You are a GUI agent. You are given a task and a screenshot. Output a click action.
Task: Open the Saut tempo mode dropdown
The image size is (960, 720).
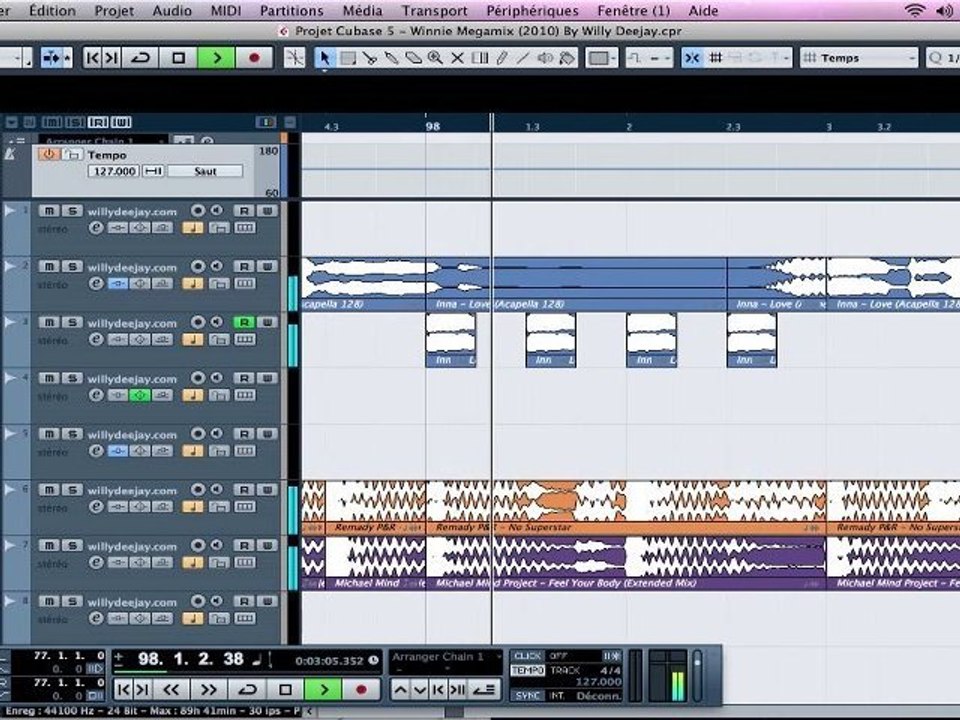coord(205,171)
